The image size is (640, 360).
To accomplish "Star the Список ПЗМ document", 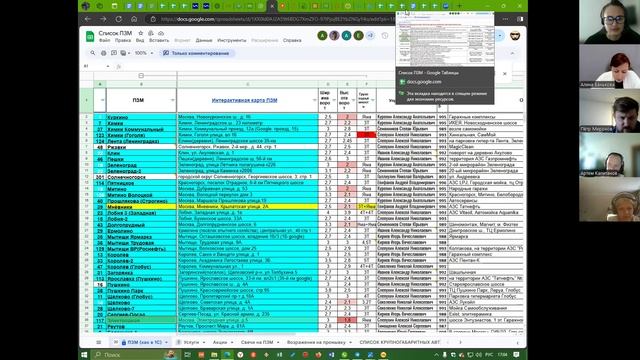I will pos(140,33).
